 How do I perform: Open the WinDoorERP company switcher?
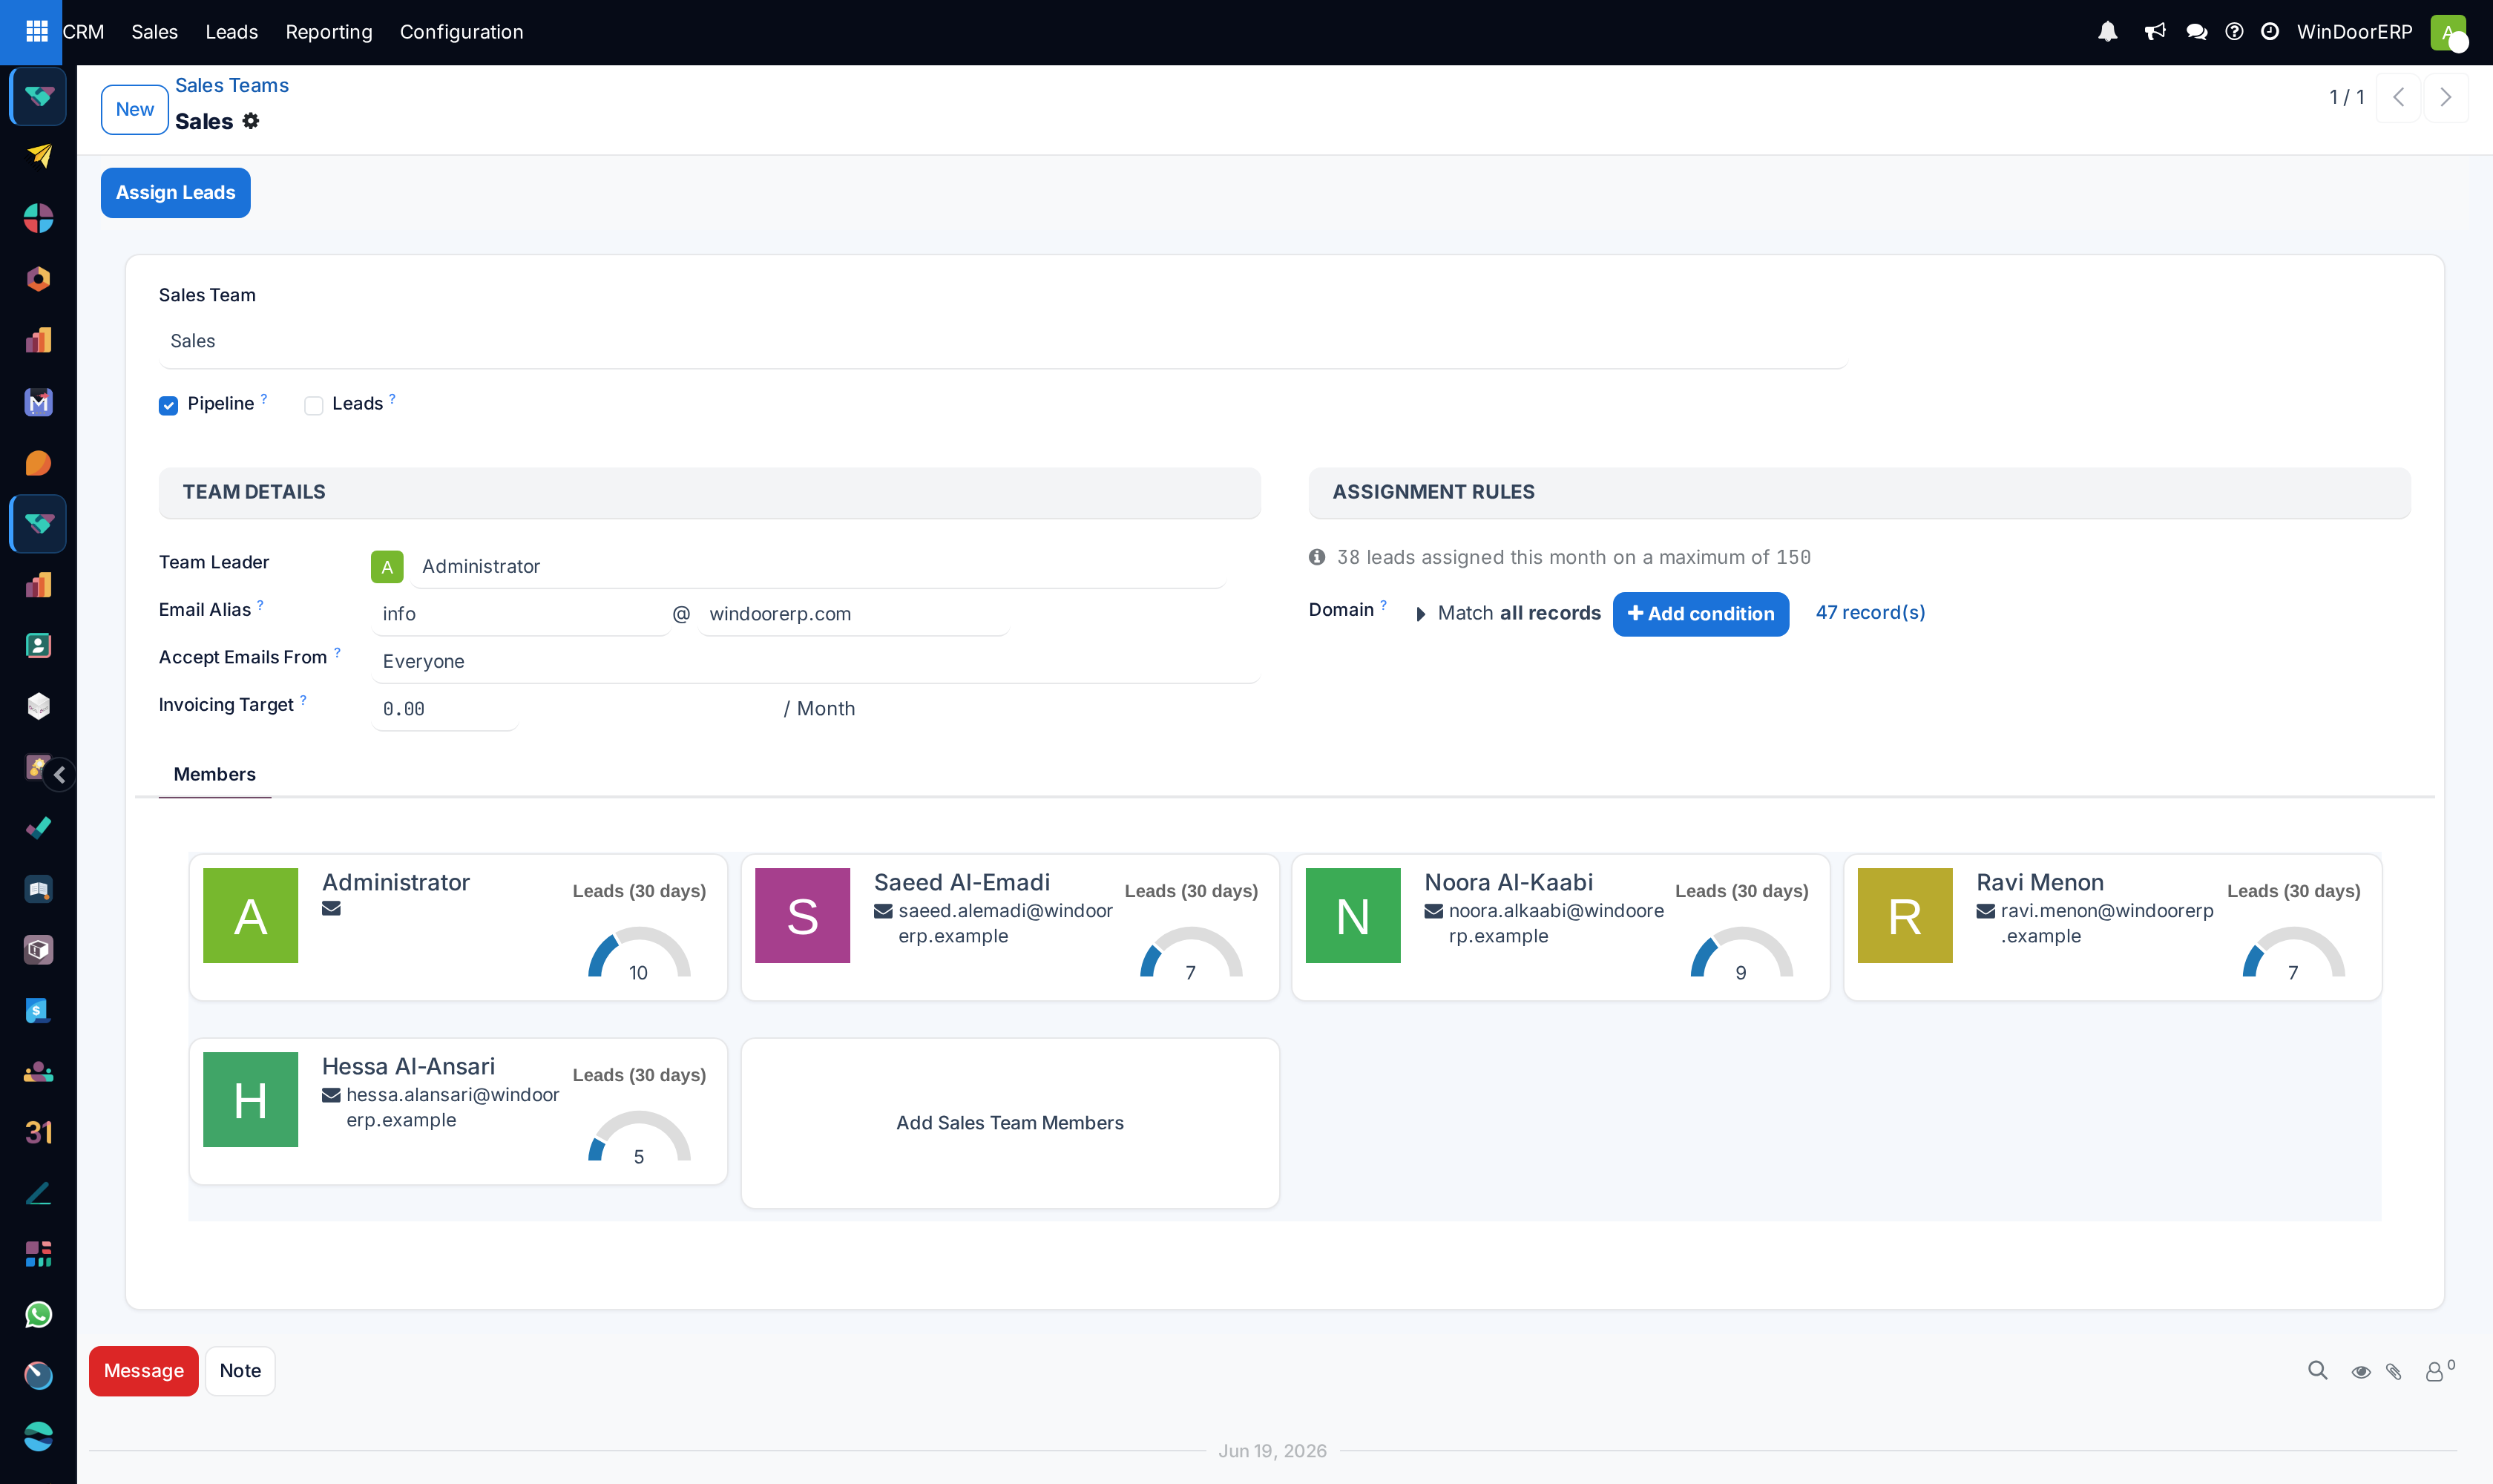pyautogui.click(x=2354, y=32)
